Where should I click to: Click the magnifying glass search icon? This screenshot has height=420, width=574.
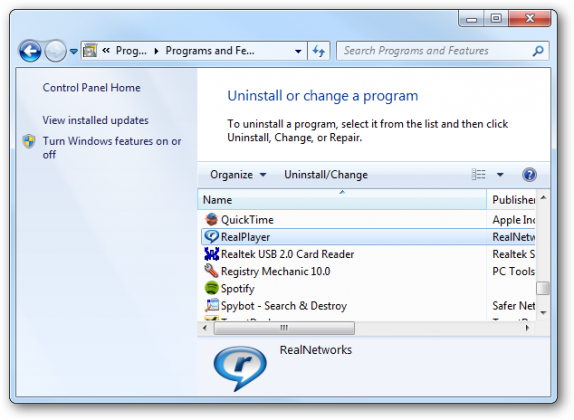538,51
